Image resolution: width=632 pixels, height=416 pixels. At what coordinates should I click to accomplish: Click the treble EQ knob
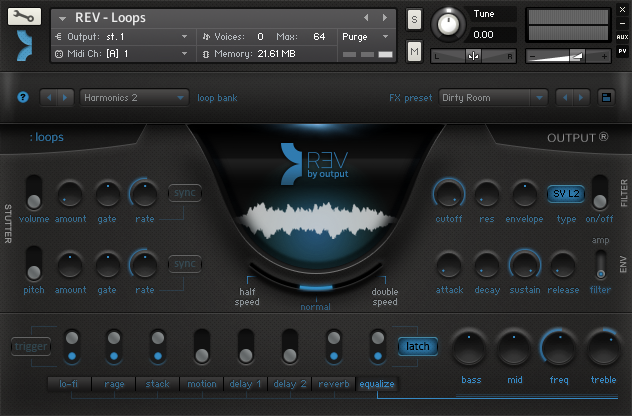coord(603,347)
